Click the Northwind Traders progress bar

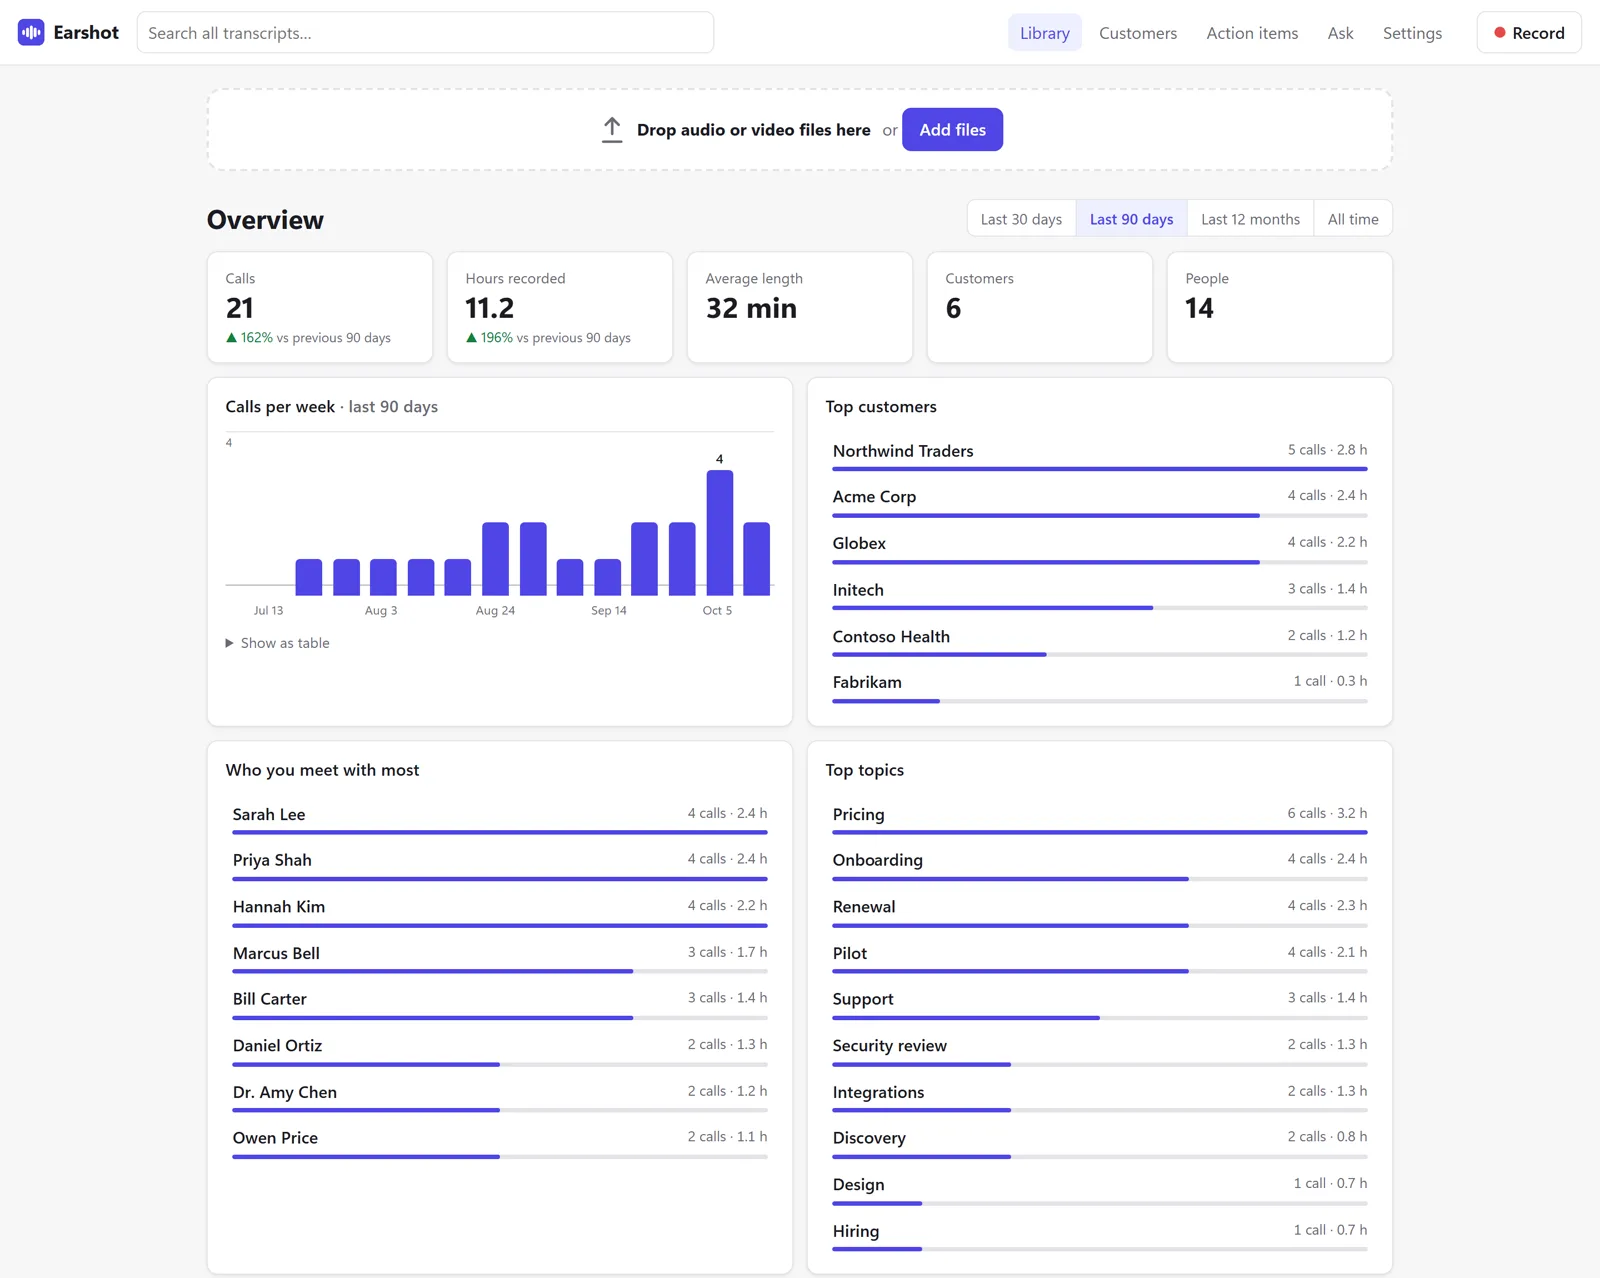pyautogui.click(x=1099, y=469)
